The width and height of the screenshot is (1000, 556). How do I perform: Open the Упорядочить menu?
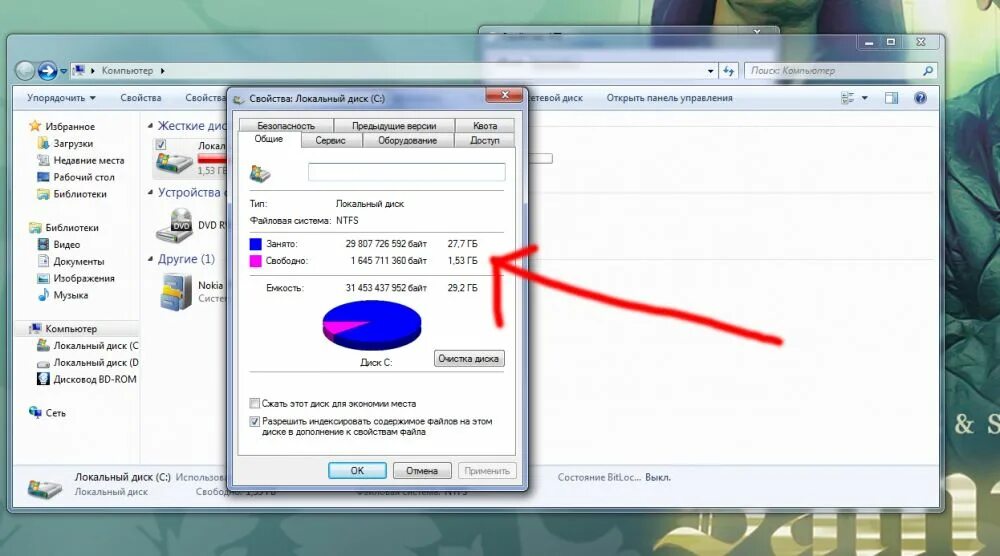(61, 98)
